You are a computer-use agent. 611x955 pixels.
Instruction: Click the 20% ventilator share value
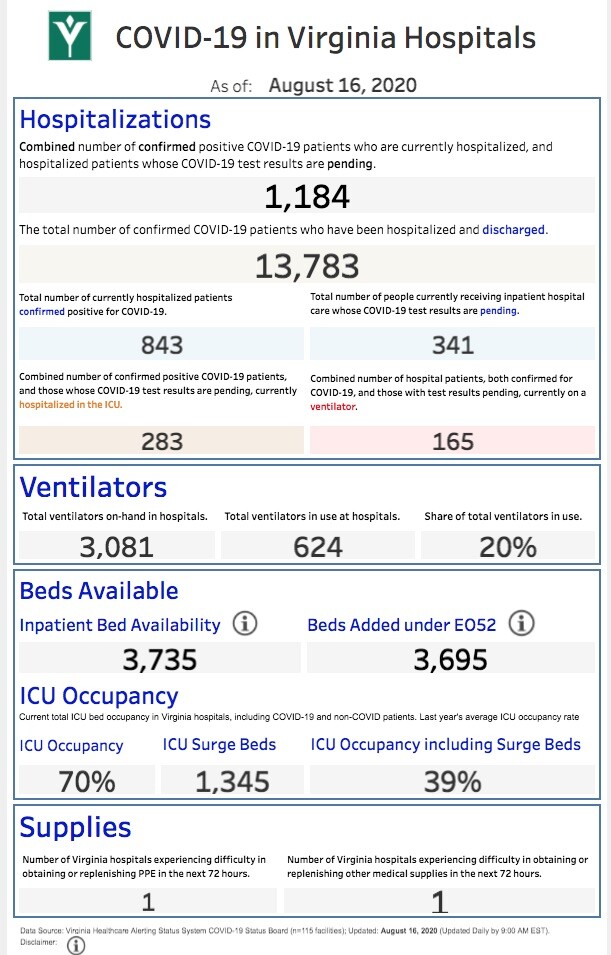pos(508,546)
